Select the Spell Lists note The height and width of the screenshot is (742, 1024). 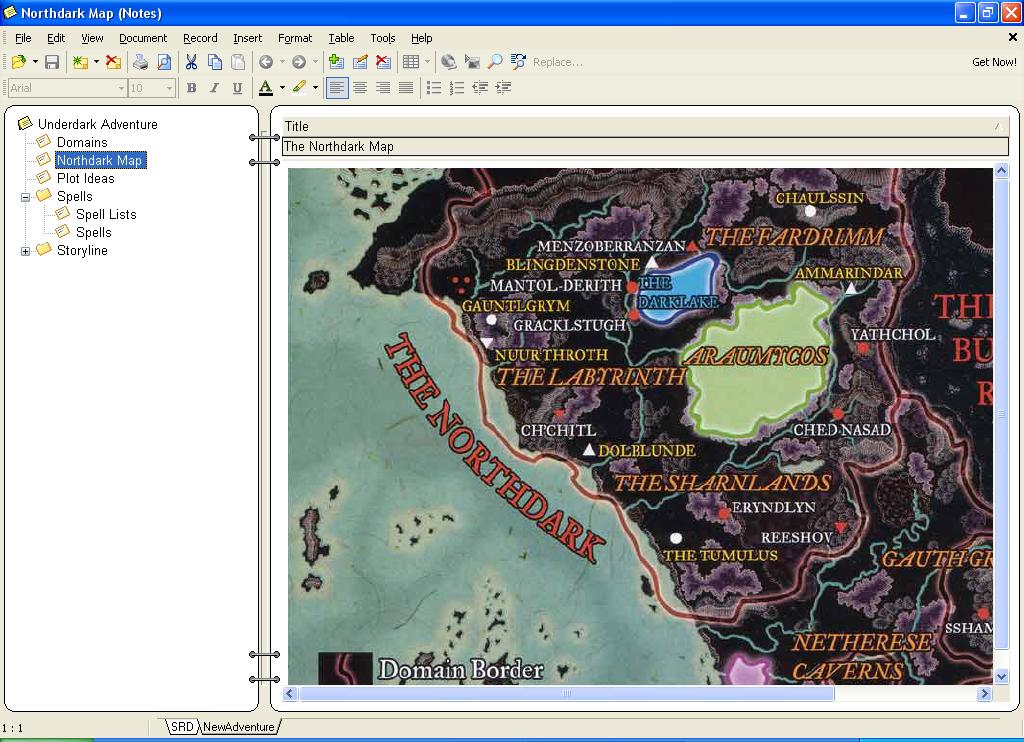coord(106,214)
